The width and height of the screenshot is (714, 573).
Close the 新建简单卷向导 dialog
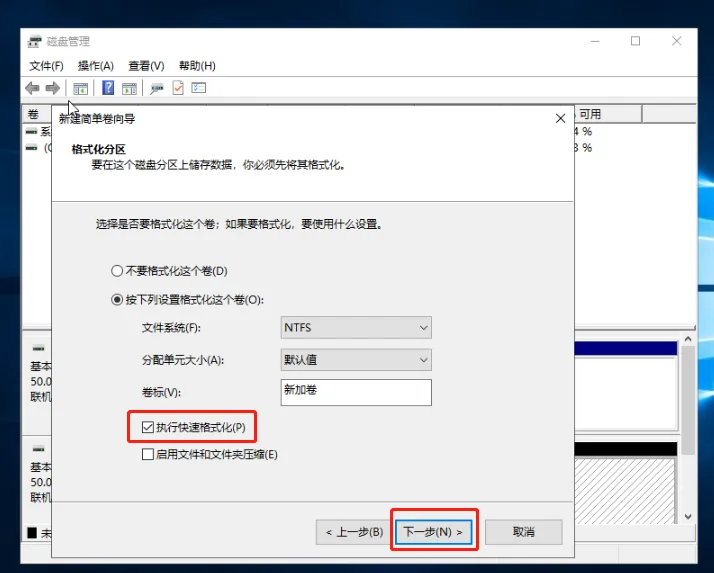[561, 118]
